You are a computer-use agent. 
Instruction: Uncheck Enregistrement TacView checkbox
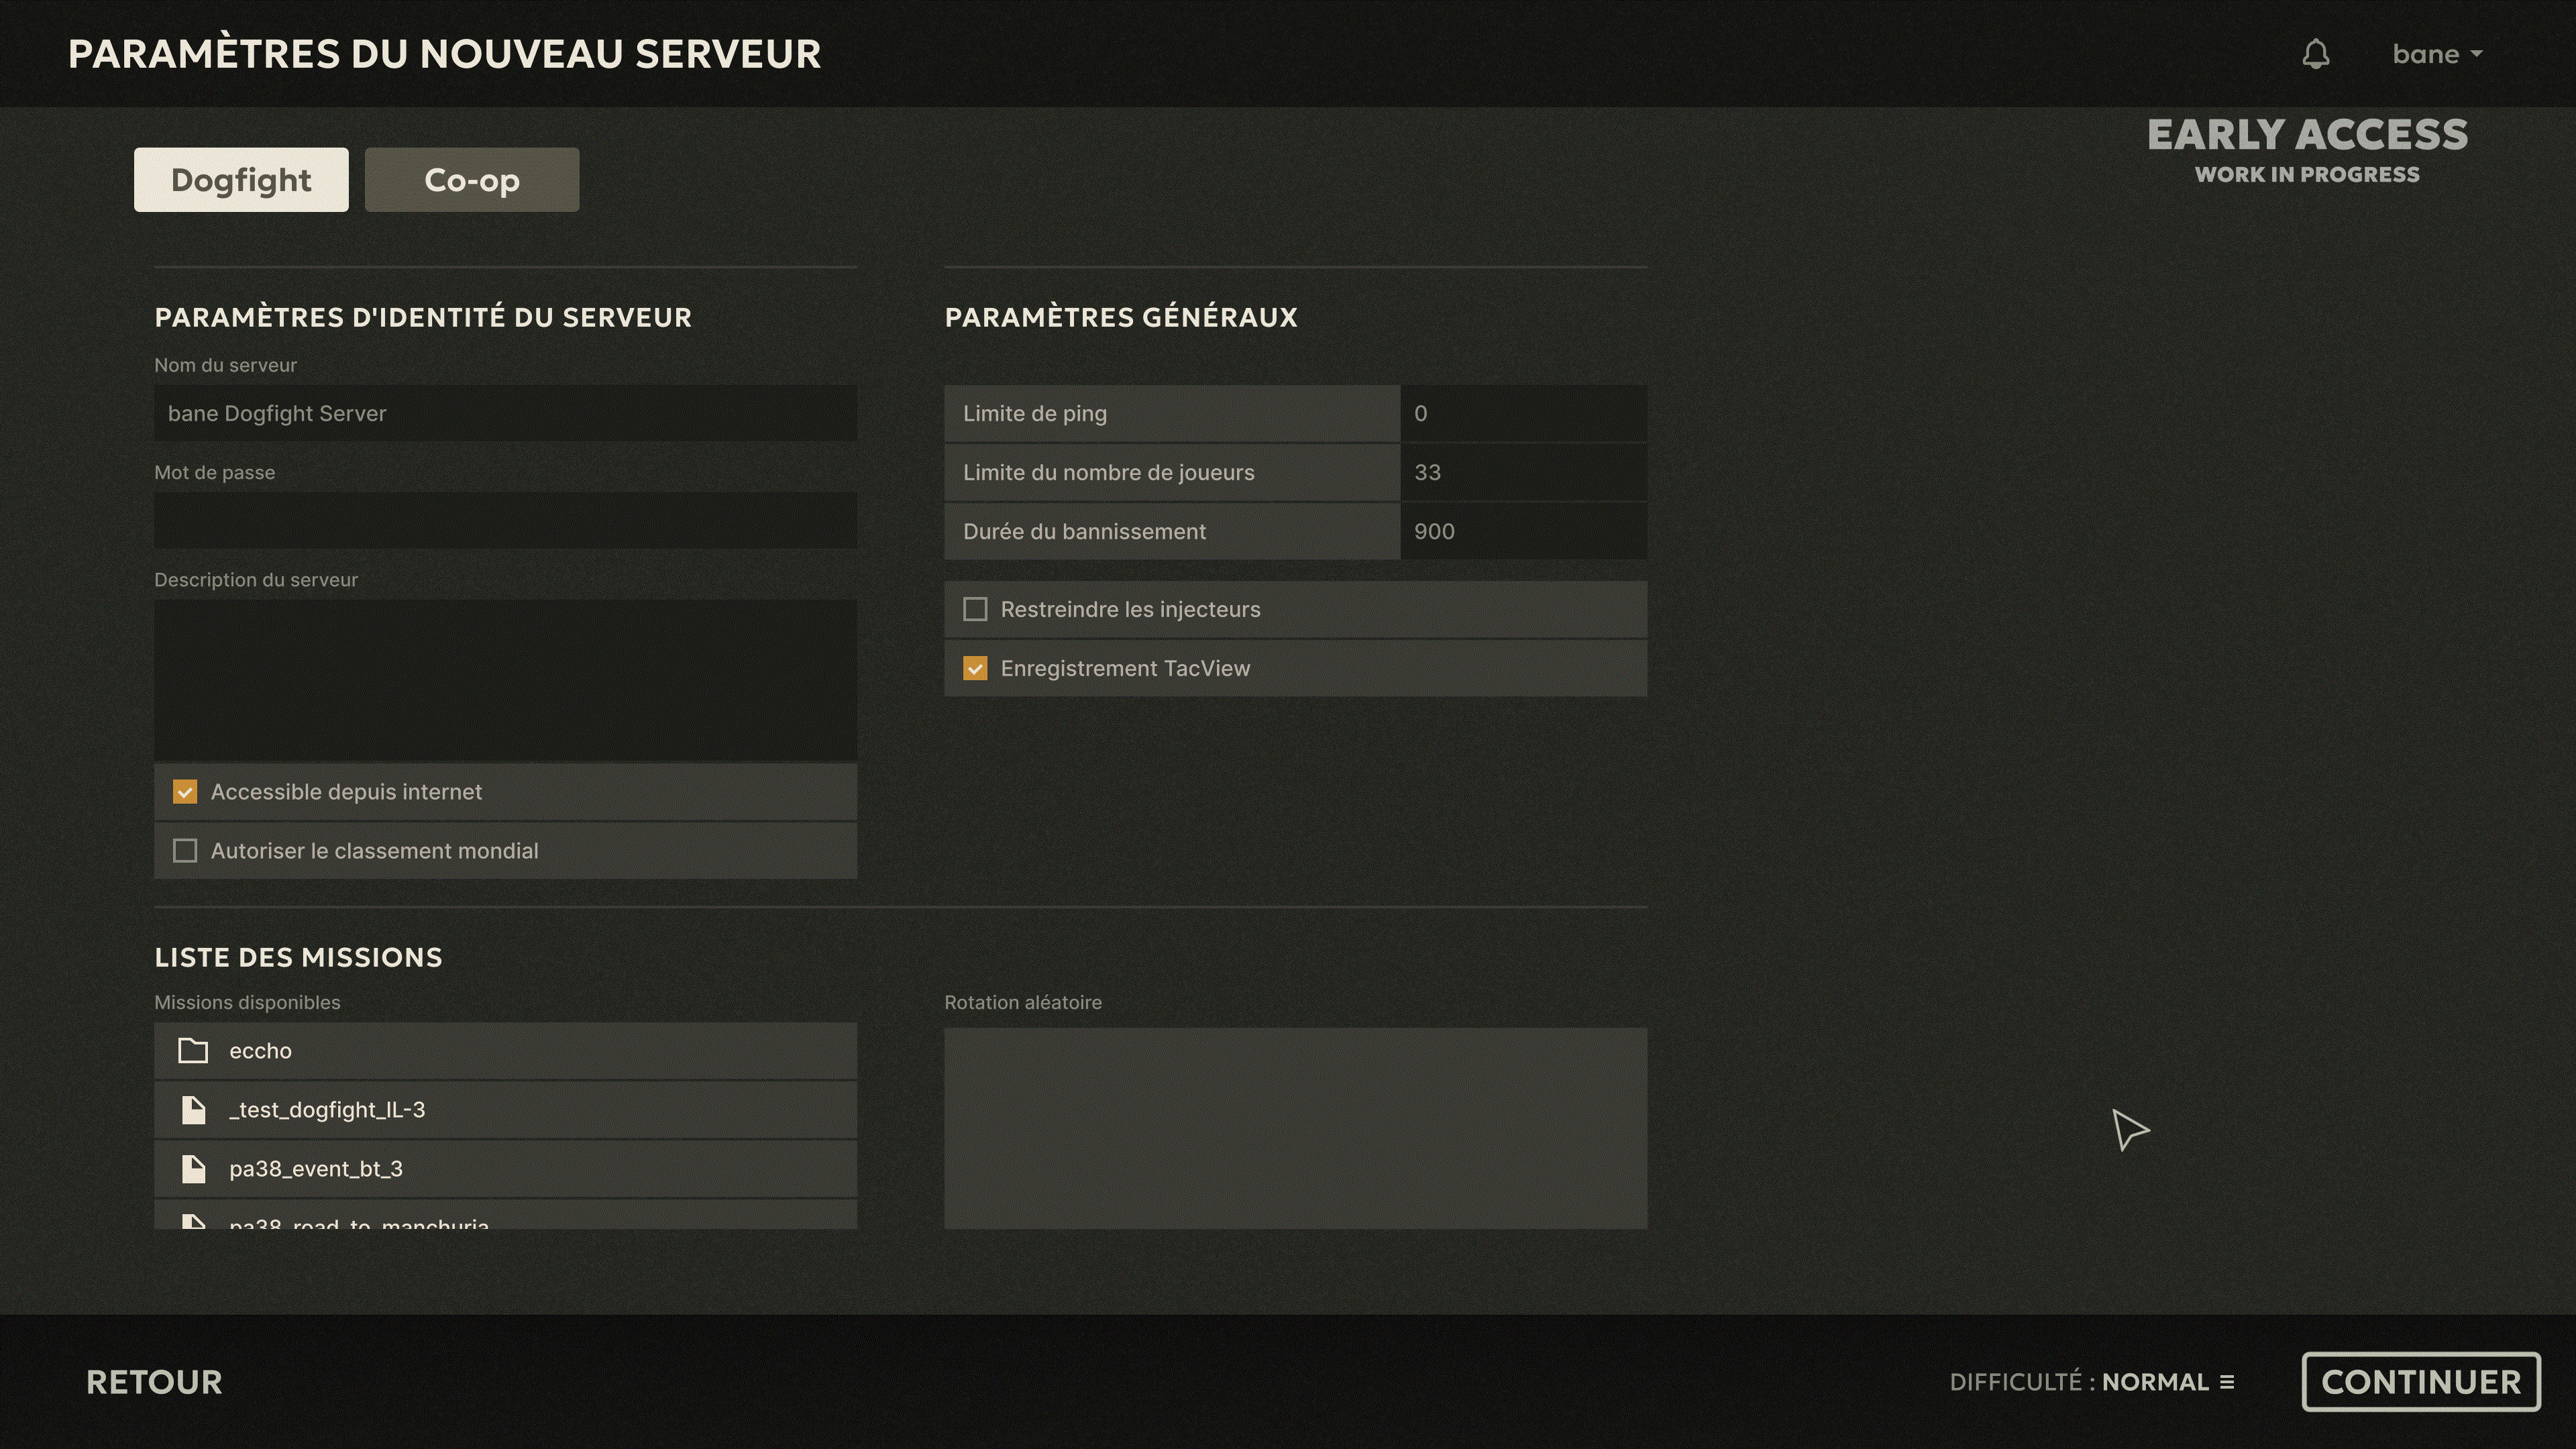(x=975, y=668)
